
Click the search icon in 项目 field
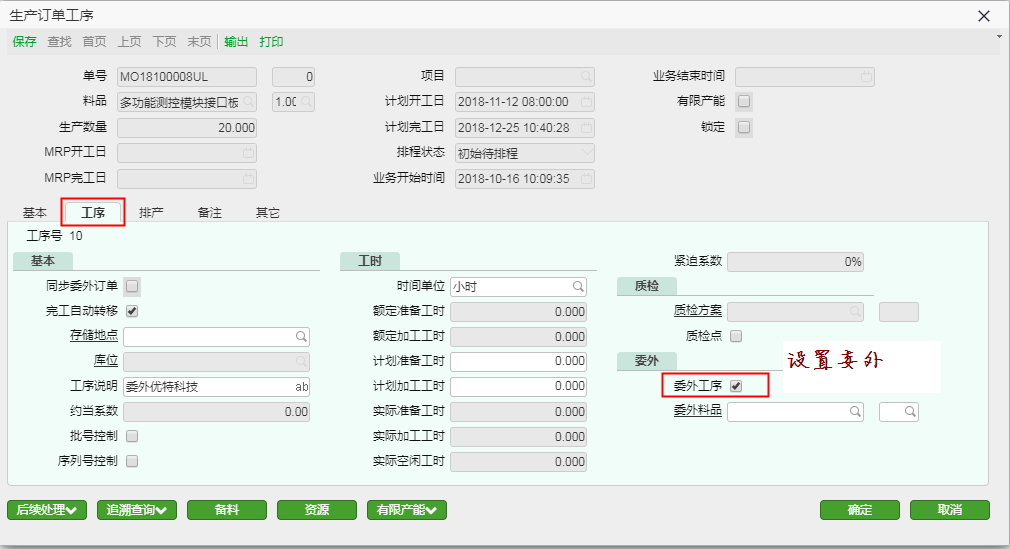[x=586, y=77]
